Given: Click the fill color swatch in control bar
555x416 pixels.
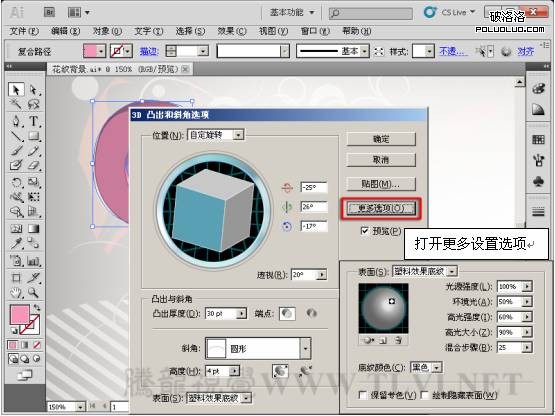Looking at the screenshot, I should coord(91,51).
